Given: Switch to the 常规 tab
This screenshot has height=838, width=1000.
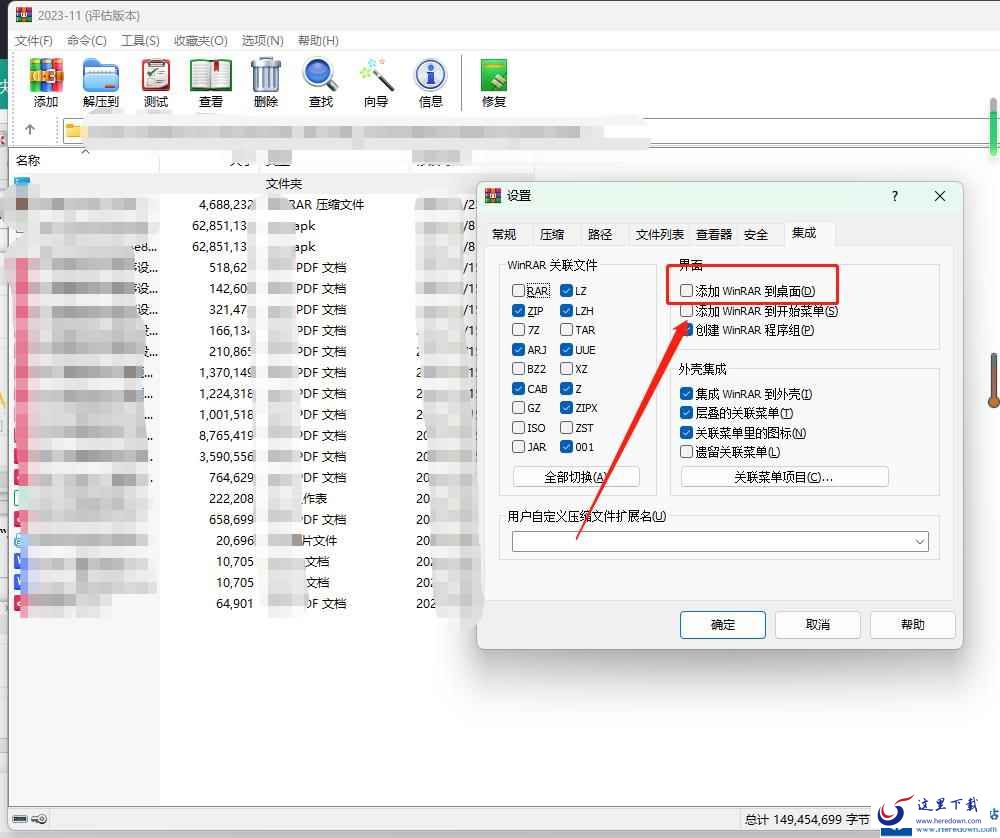Looking at the screenshot, I should coord(504,235).
